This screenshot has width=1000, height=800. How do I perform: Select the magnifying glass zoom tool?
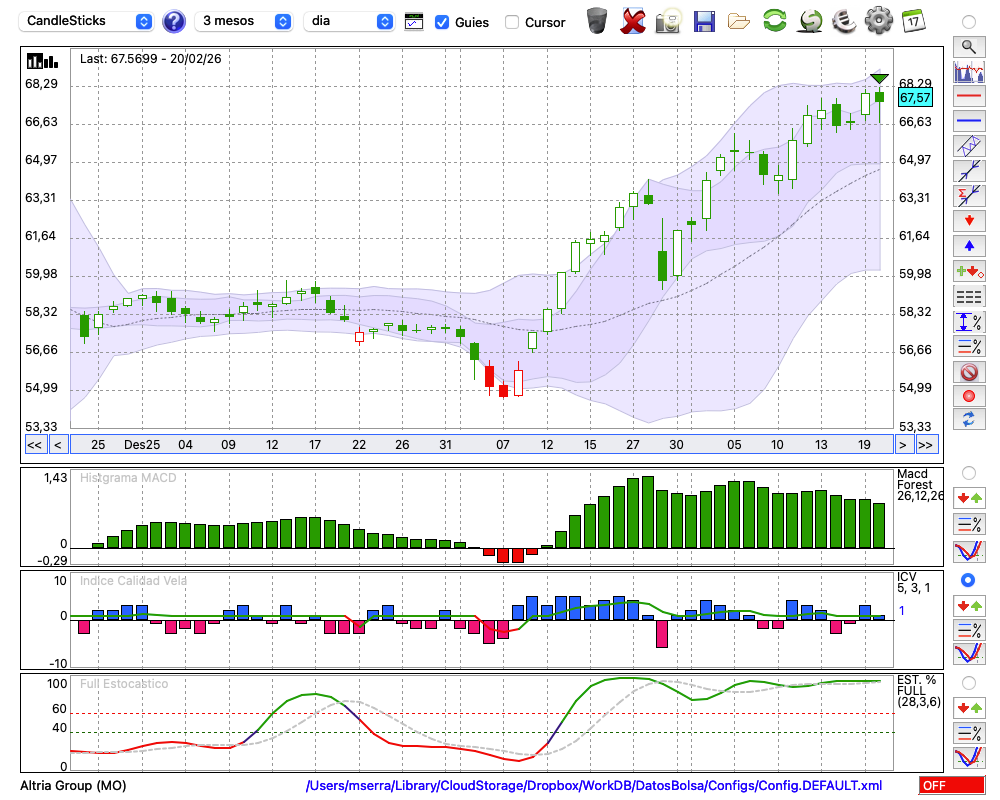click(968, 46)
